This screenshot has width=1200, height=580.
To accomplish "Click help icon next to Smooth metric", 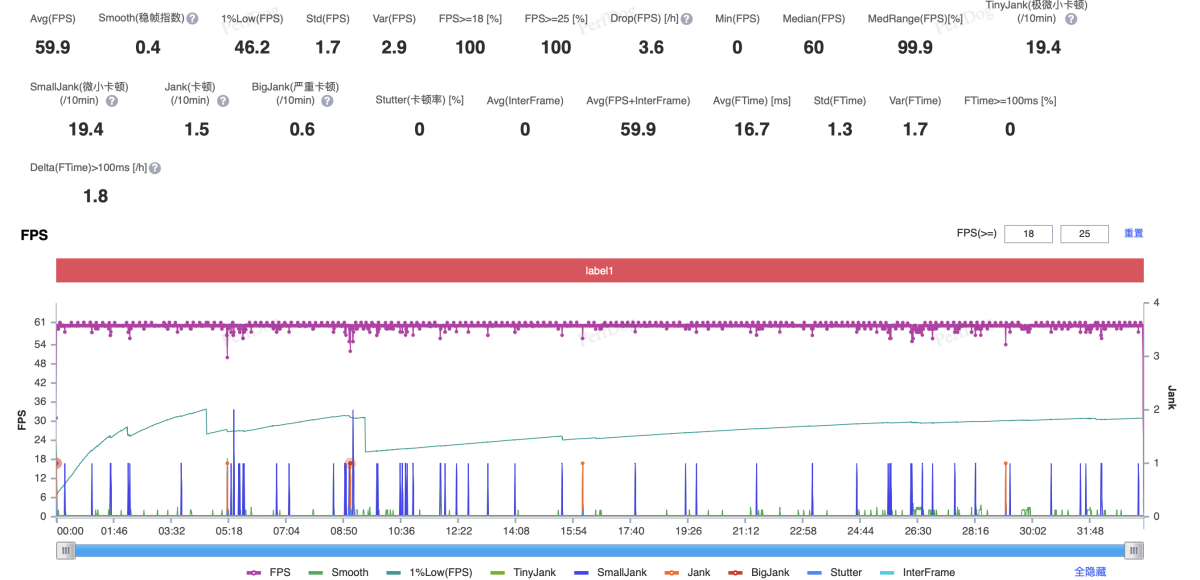I will tap(192, 19).
